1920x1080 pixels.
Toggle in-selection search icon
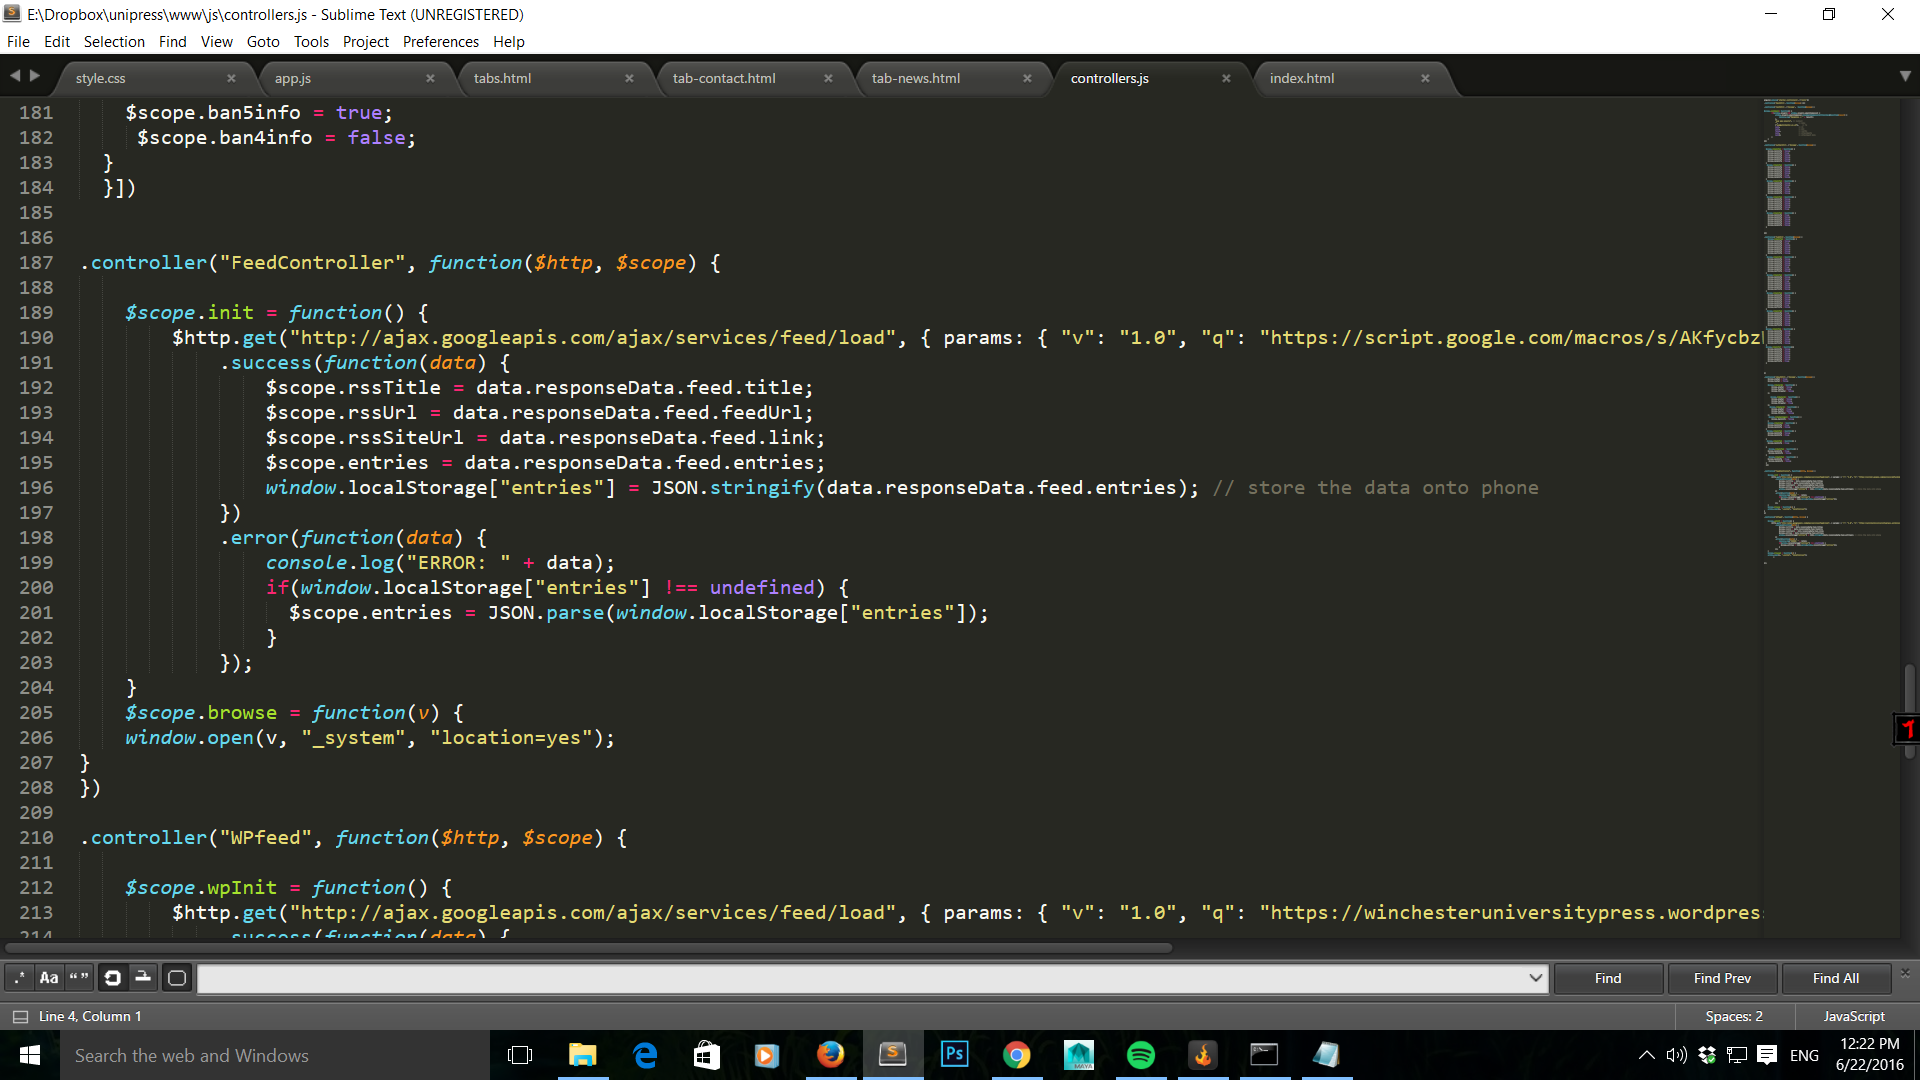coord(143,978)
